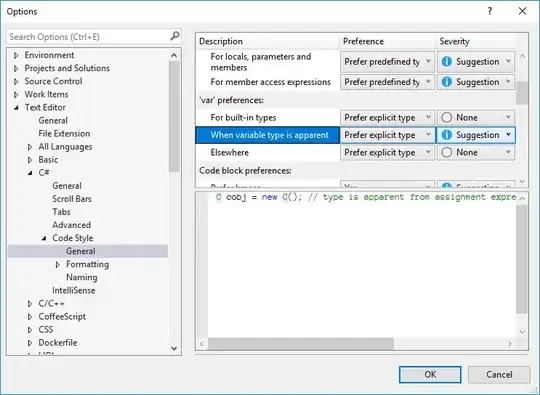Click the None circle icon in Elsewhere row
Viewport: 540px width, 395px height.
(446, 152)
